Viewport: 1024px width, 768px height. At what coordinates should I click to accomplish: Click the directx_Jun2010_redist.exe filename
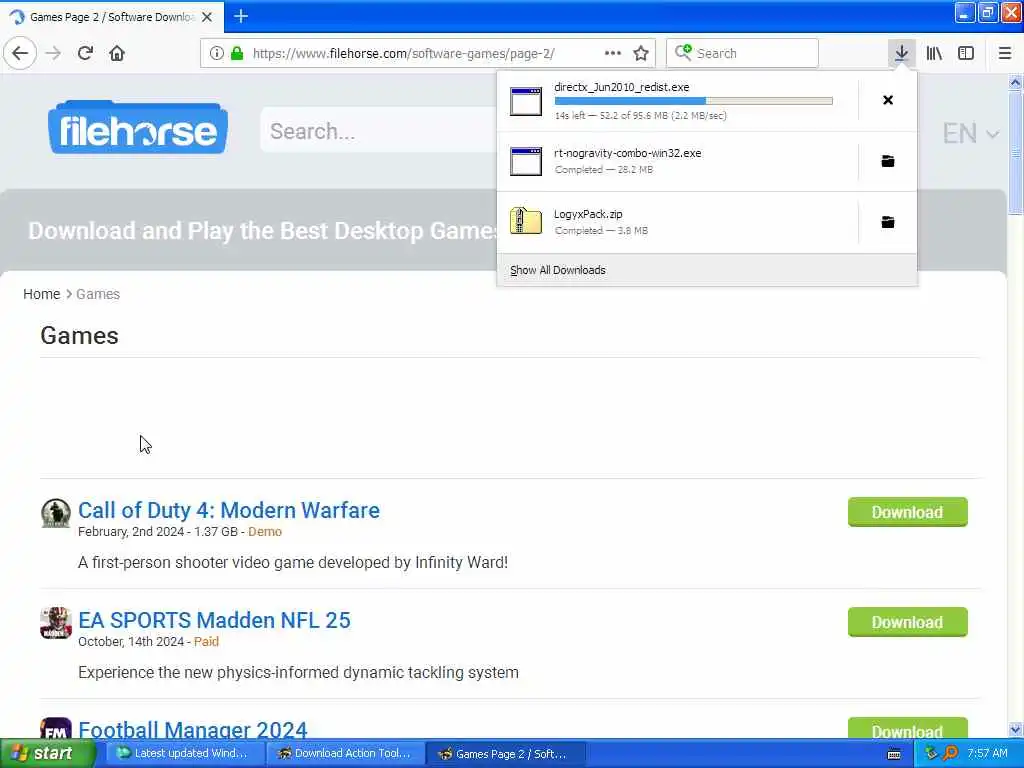622,87
